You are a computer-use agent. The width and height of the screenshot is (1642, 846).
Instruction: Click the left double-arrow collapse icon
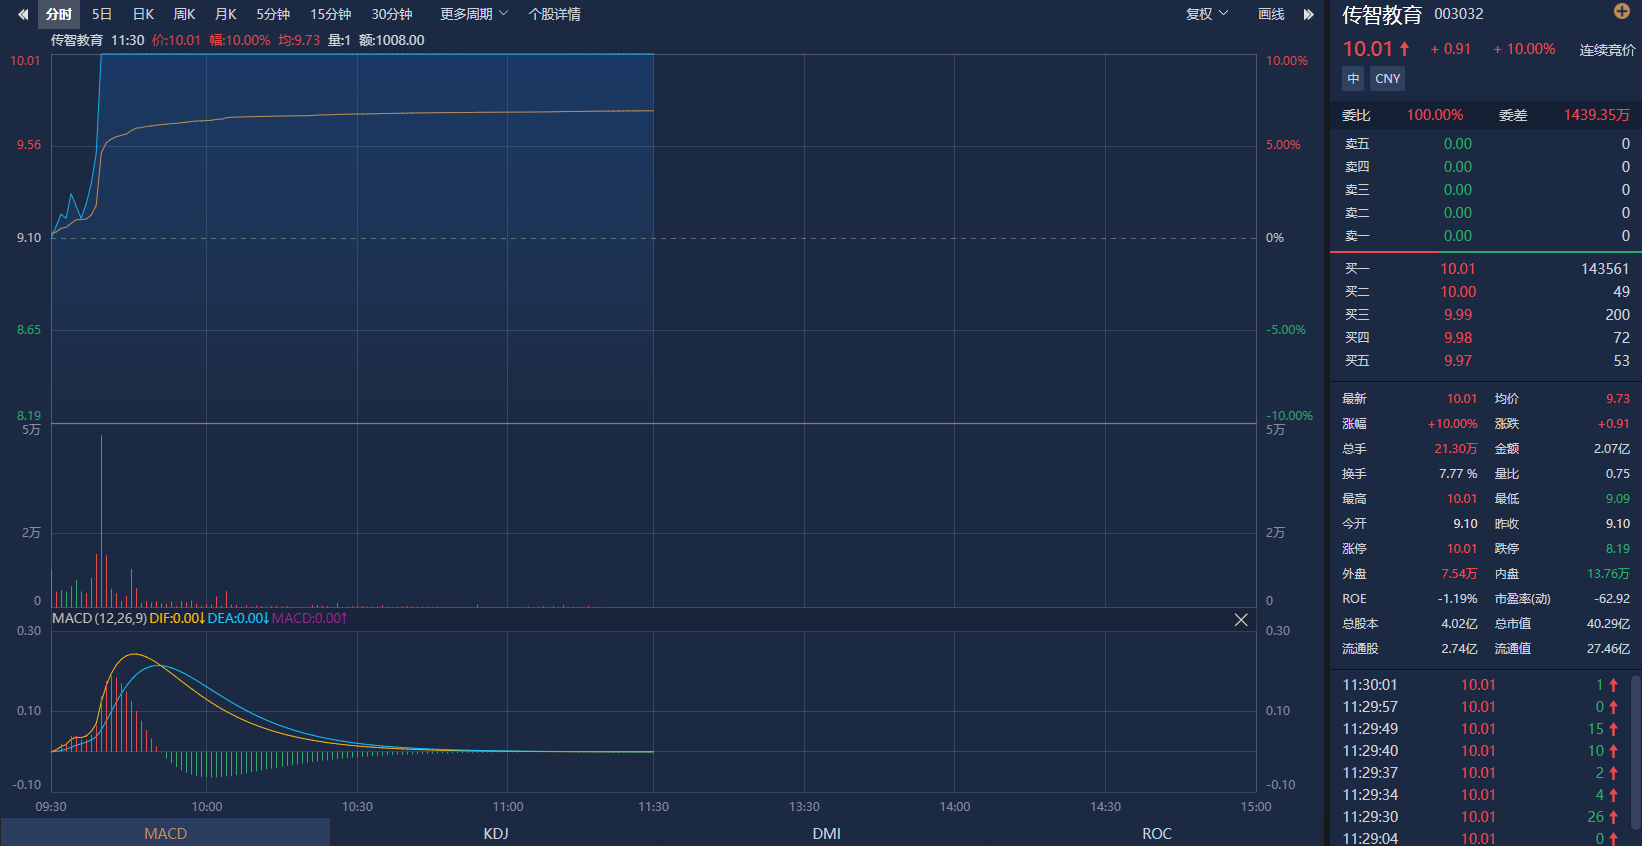click(22, 14)
